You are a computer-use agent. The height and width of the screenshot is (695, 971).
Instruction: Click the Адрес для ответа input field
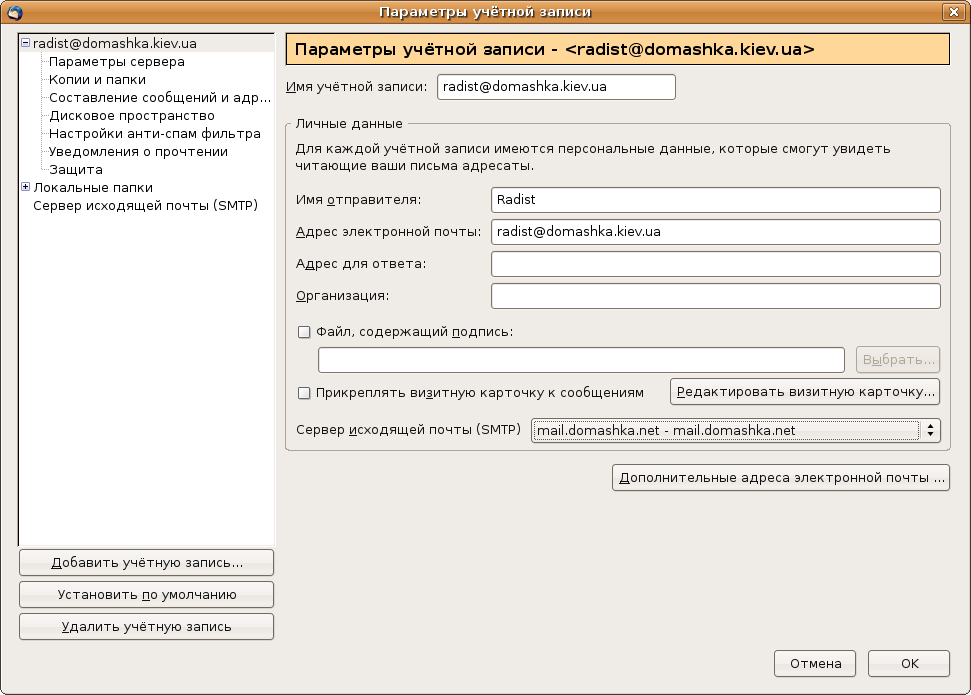[715, 264]
